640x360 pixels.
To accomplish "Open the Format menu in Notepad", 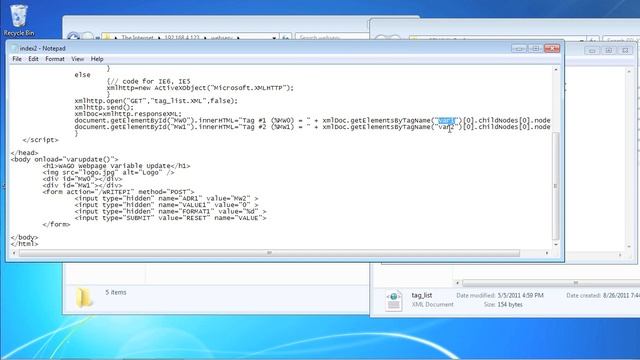I will point(55,59).
